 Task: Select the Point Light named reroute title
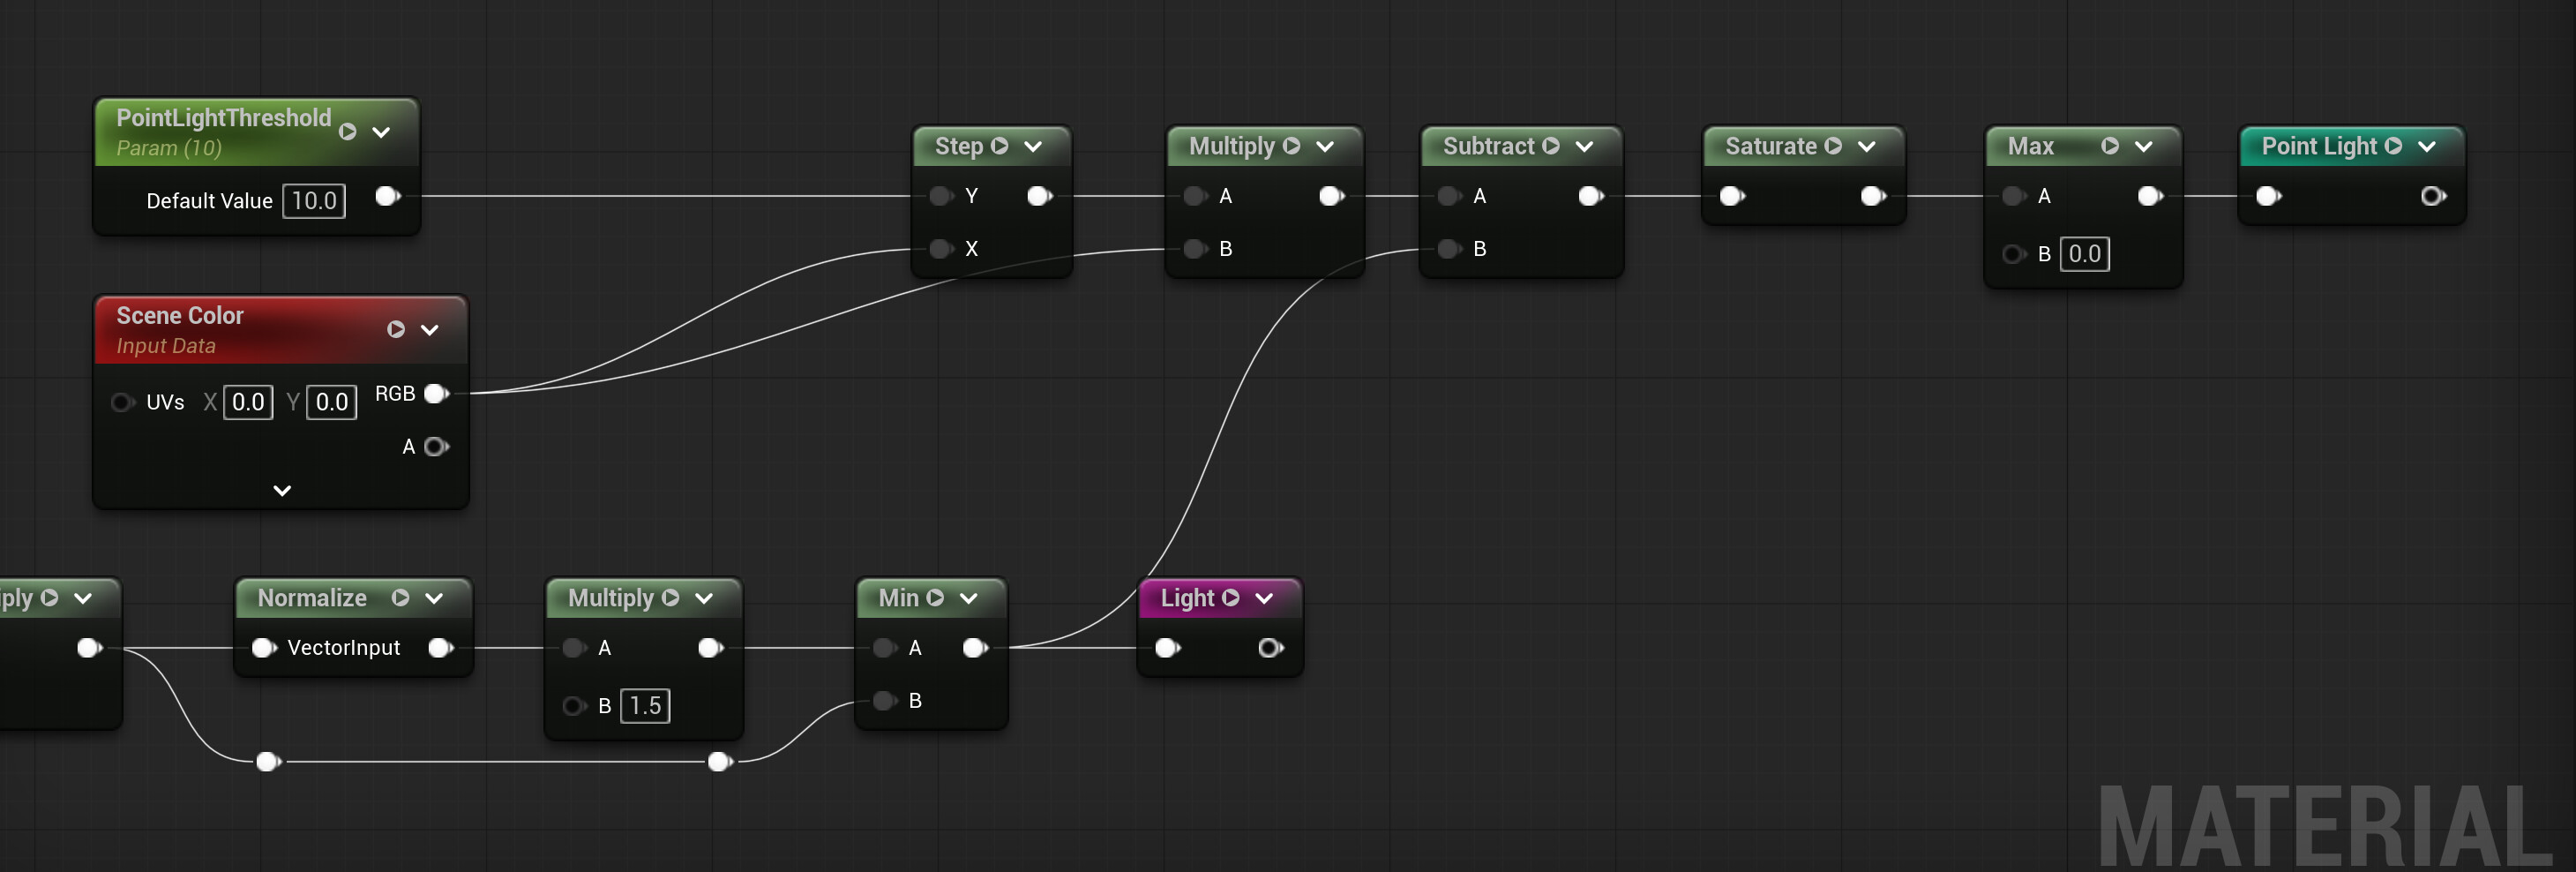point(2318,146)
